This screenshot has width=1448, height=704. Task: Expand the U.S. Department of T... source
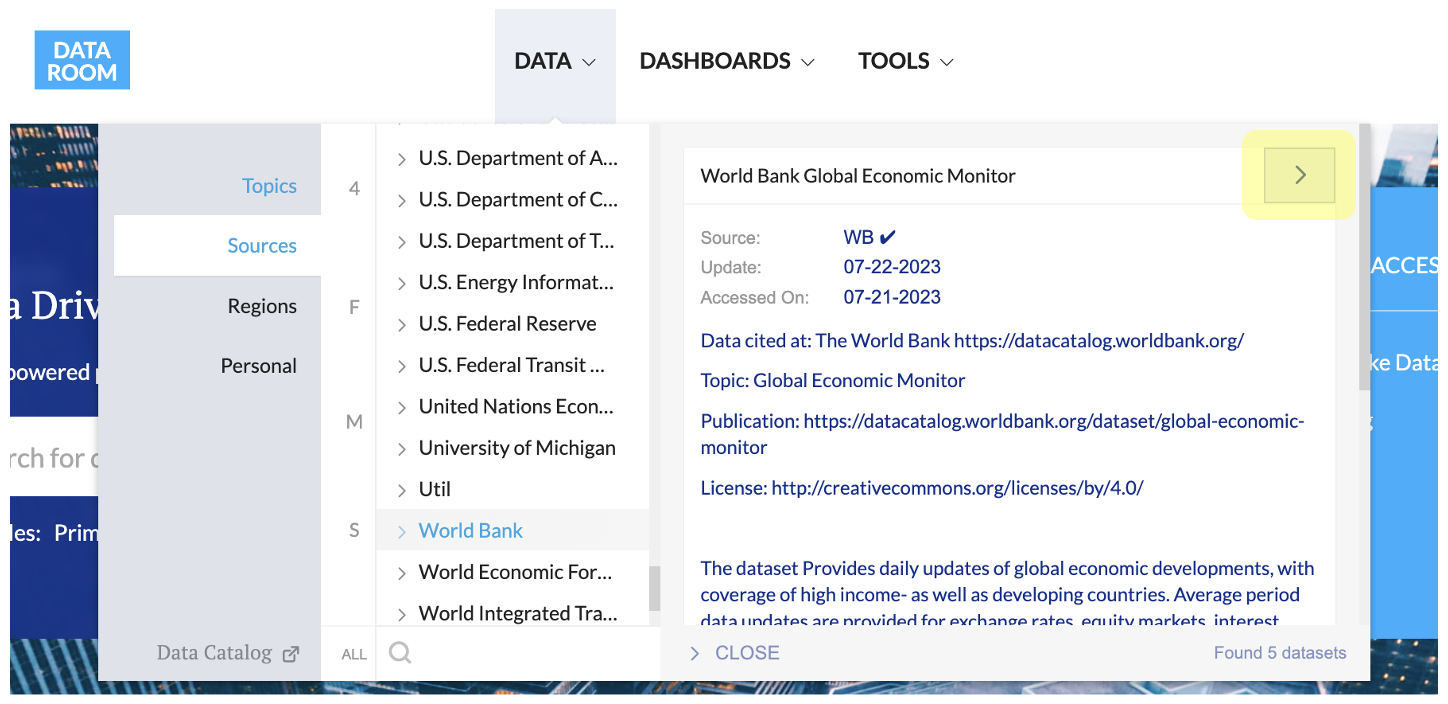click(x=401, y=242)
